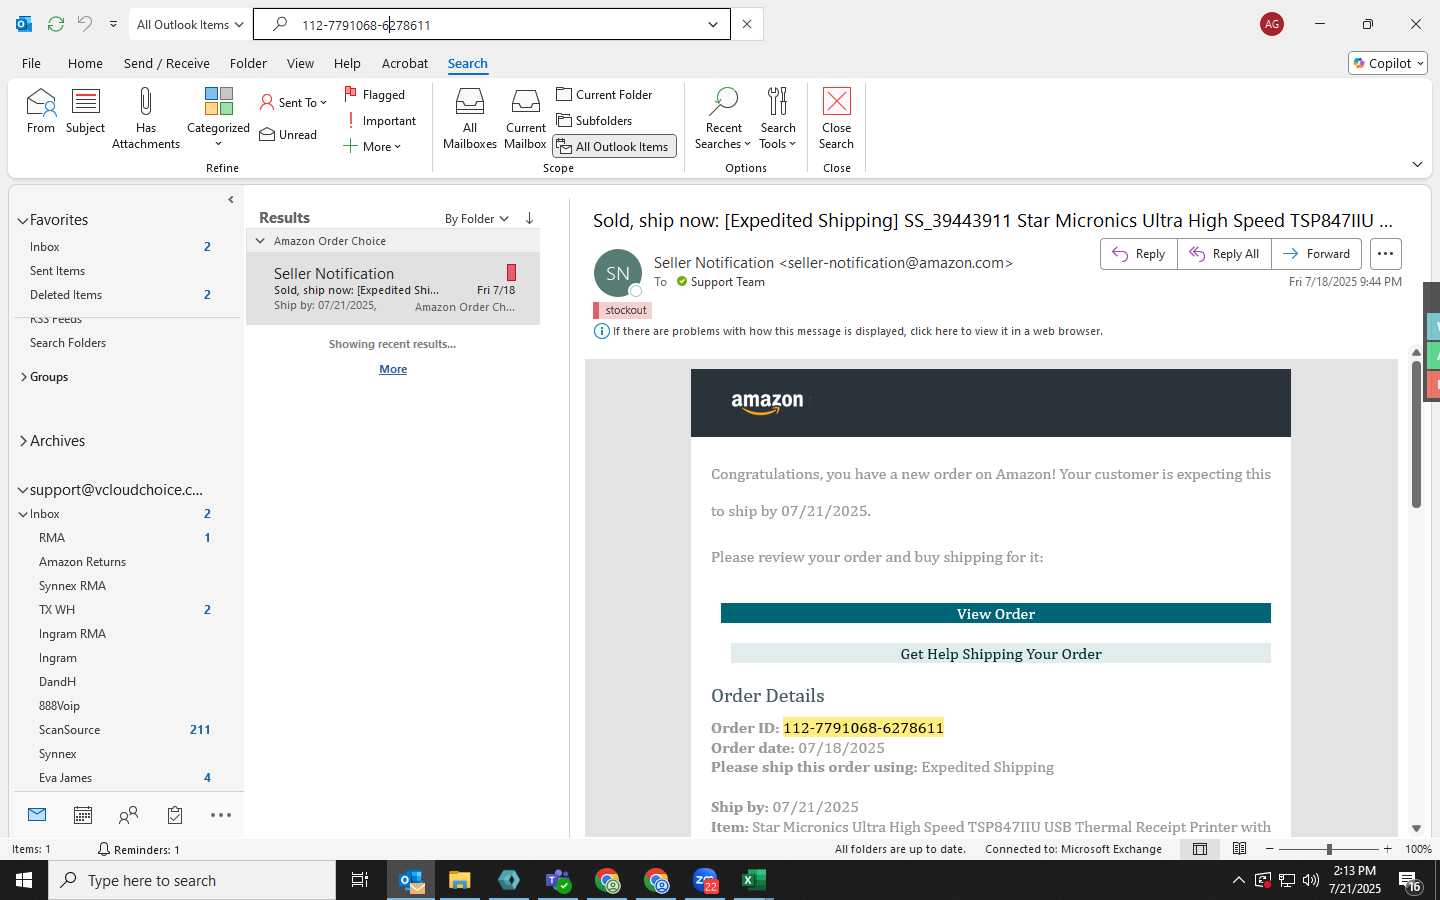
Task: Click the Subject refine icon
Action: 85,111
